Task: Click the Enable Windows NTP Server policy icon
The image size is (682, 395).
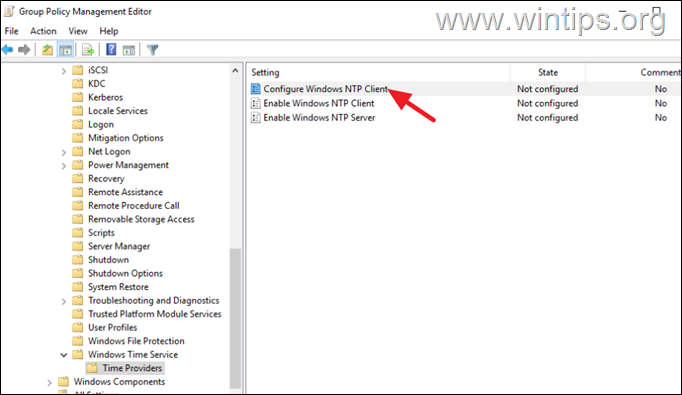Action: (x=256, y=117)
